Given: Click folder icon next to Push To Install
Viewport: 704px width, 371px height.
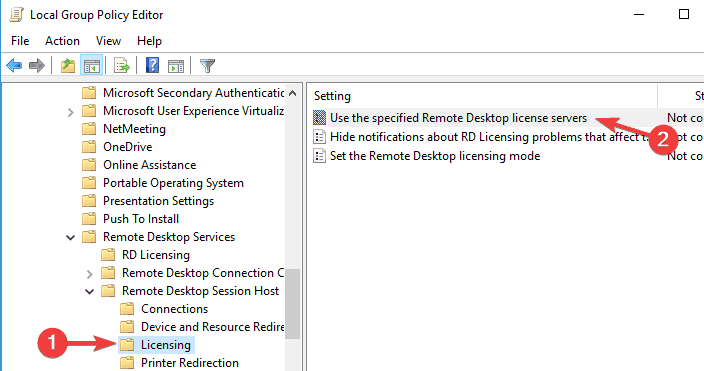Looking at the screenshot, I should pos(89,219).
